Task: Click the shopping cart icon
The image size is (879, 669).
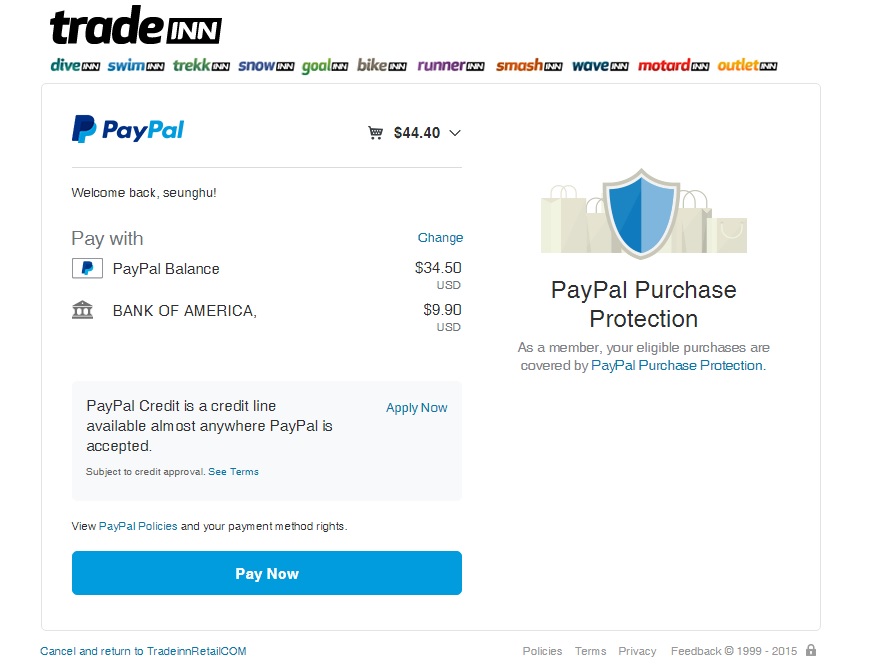Action: tap(375, 133)
